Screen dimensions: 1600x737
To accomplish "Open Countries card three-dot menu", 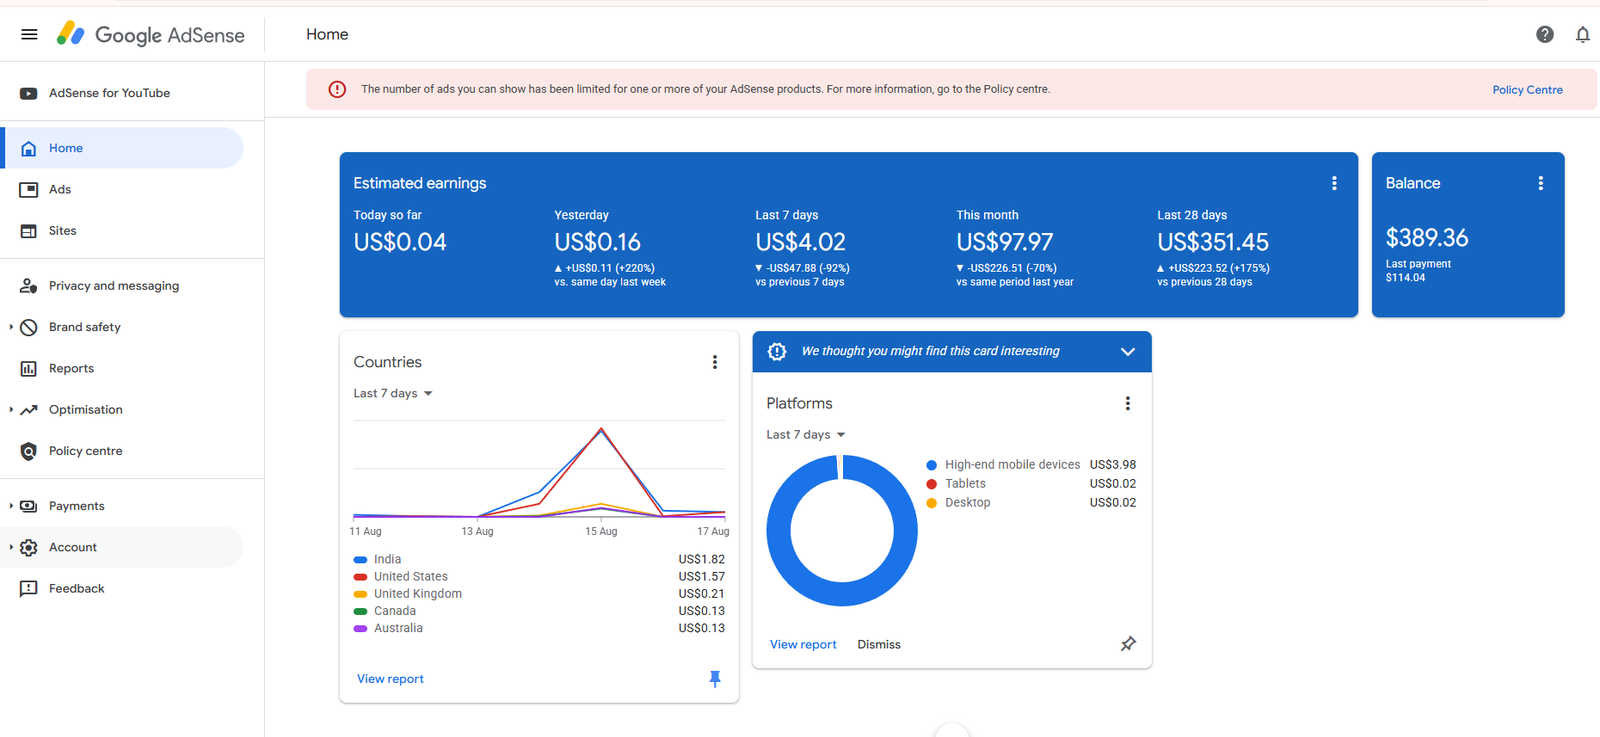I will click(x=715, y=362).
